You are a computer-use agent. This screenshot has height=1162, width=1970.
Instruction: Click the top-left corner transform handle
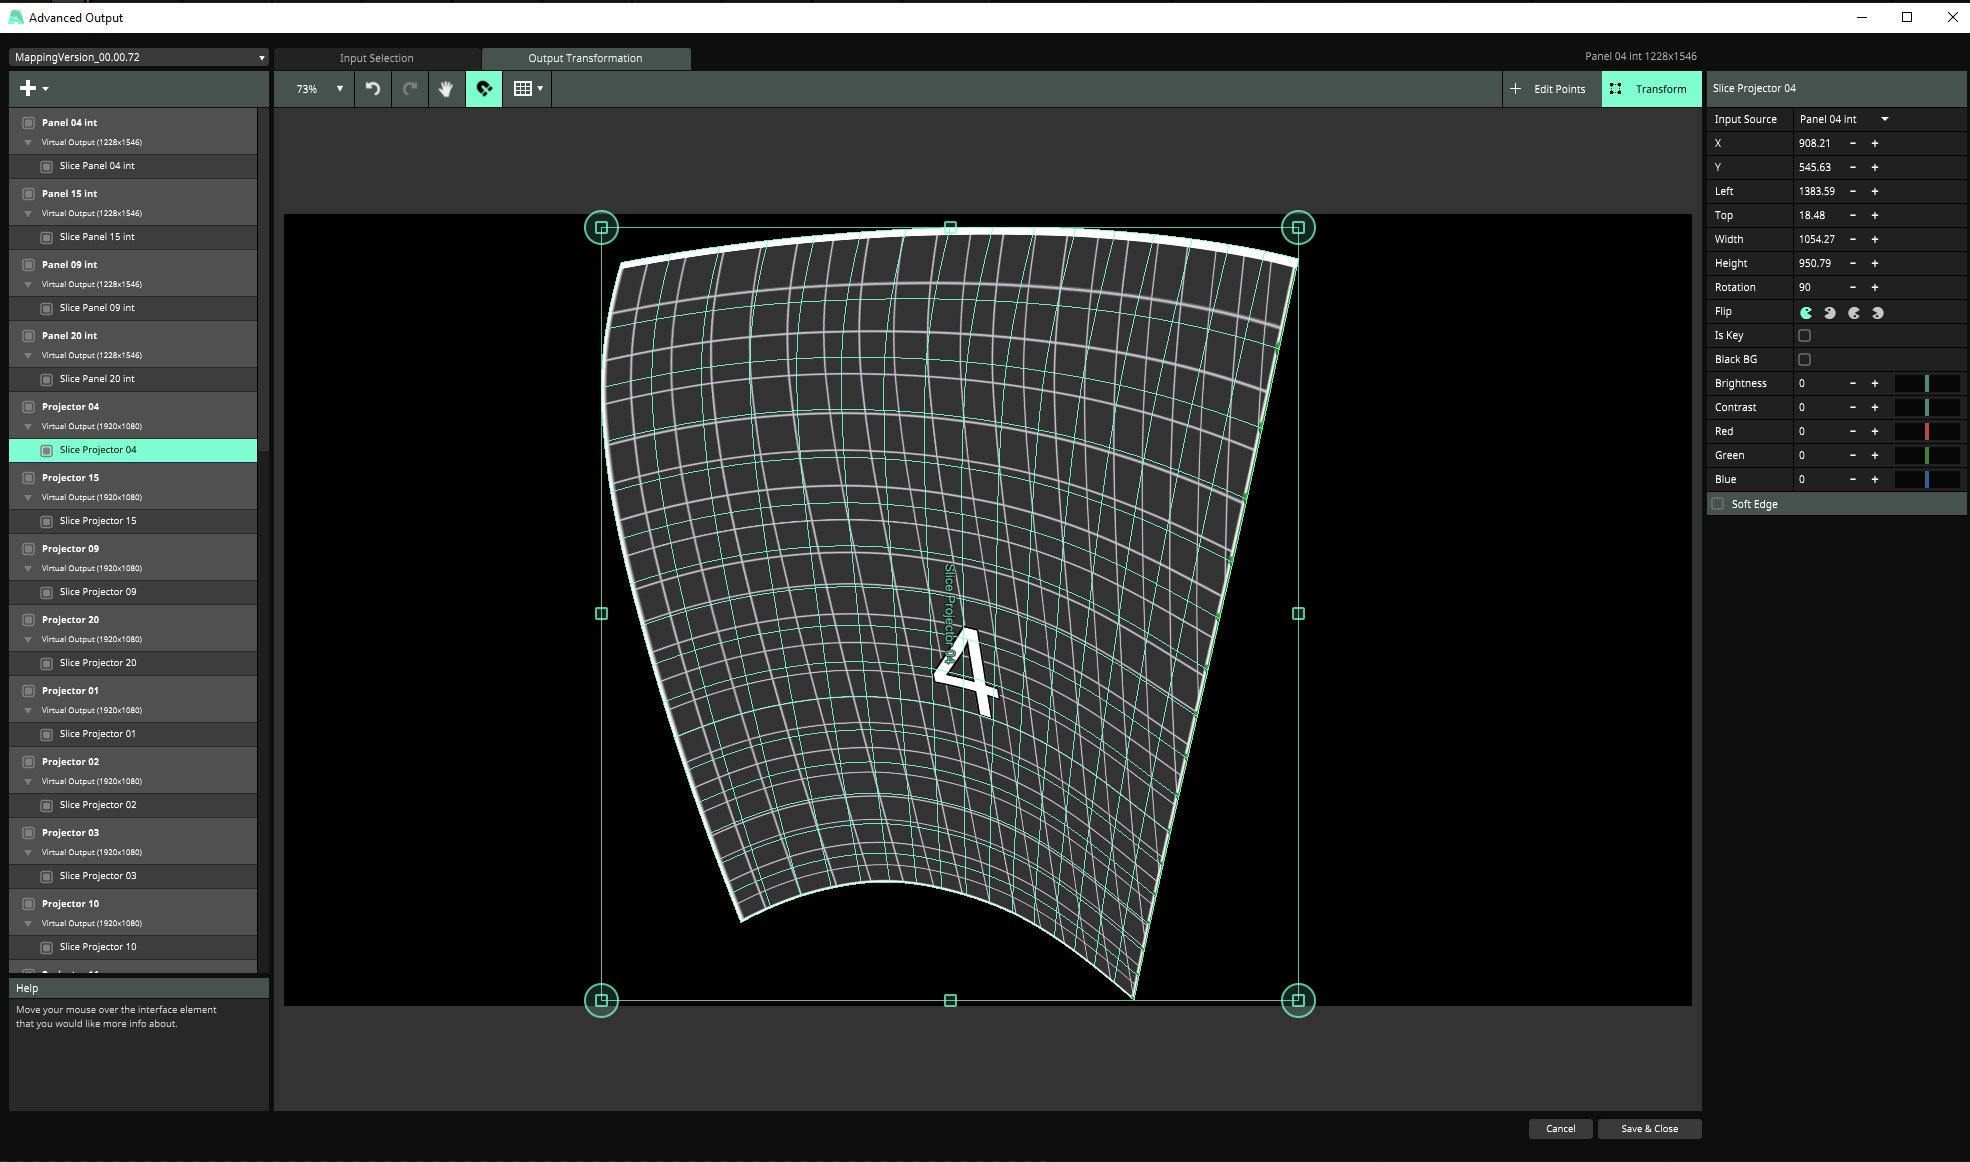601,228
